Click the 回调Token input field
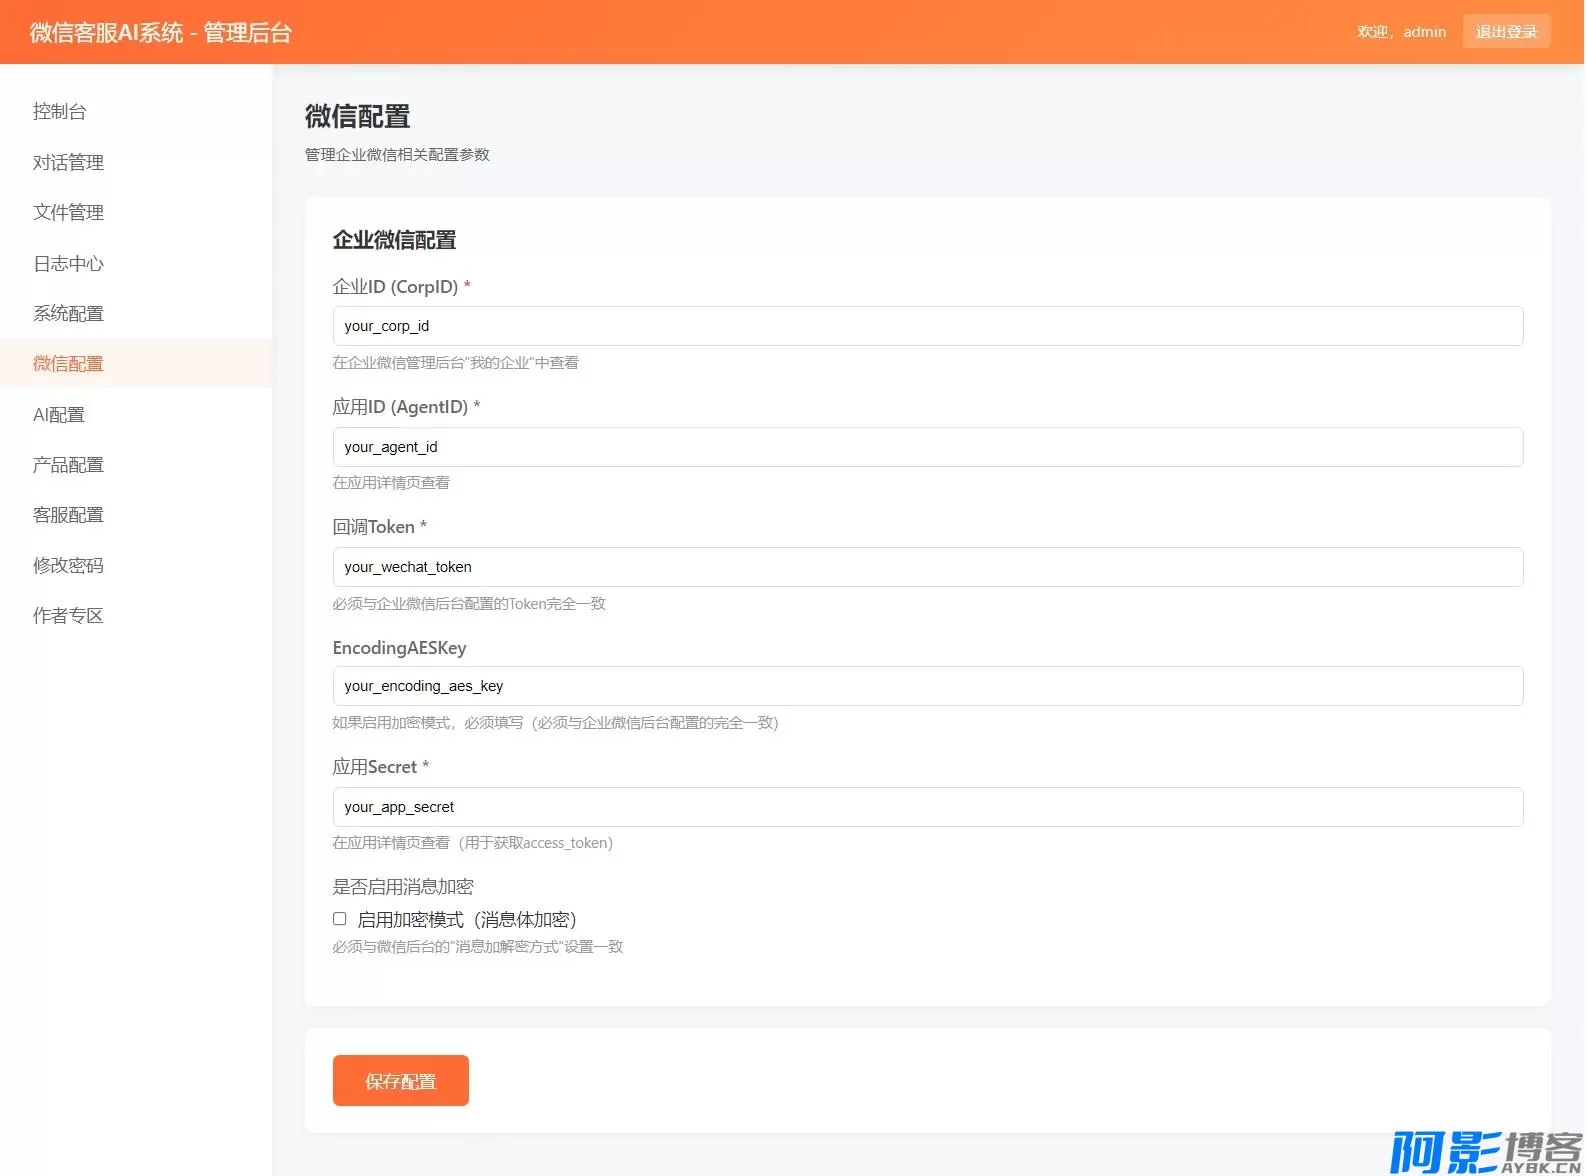Image resolution: width=1586 pixels, height=1176 pixels. (x=926, y=567)
